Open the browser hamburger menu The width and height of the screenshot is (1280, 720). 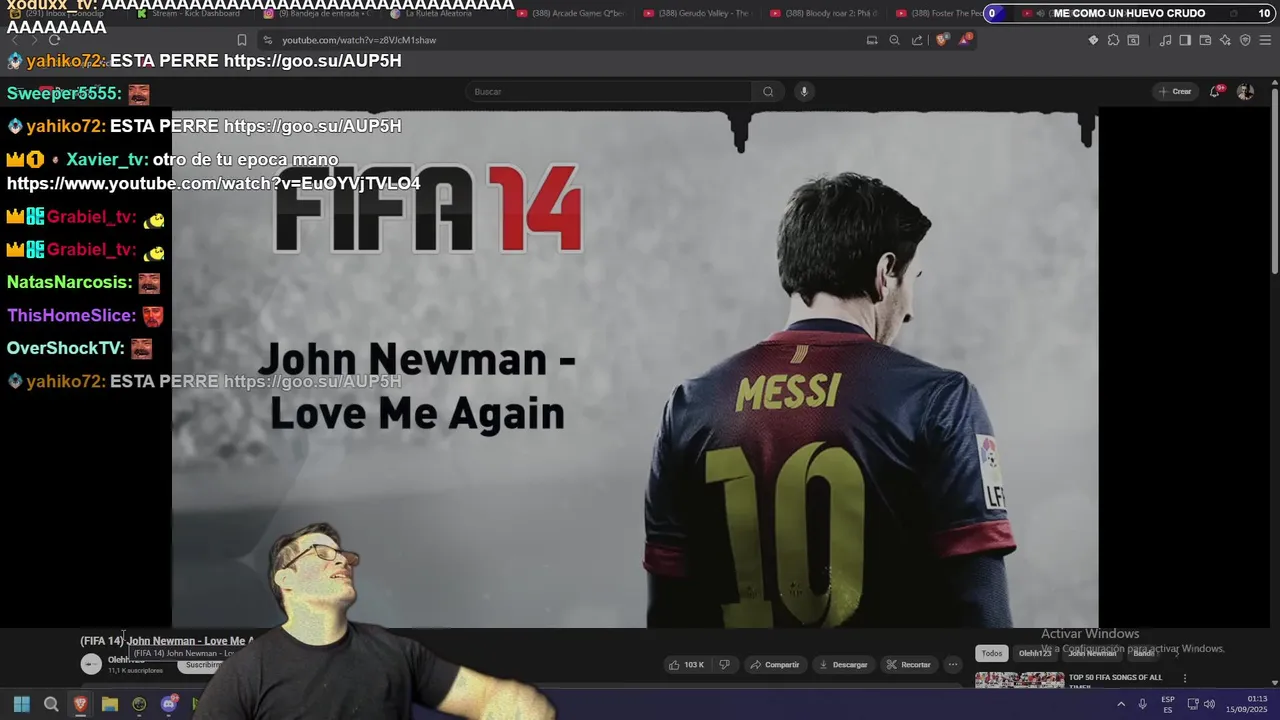pyautogui.click(x=1266, y=40)
